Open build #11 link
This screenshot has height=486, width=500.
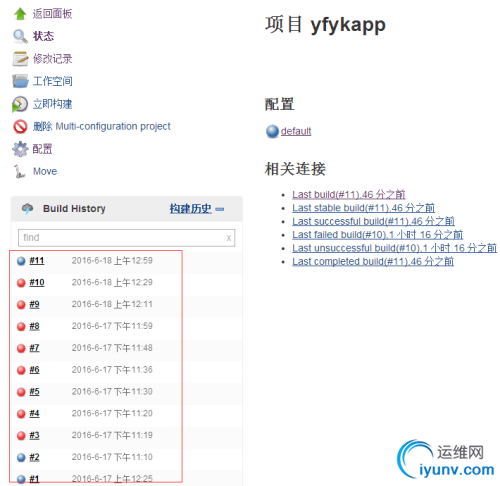tap(37, 261)
